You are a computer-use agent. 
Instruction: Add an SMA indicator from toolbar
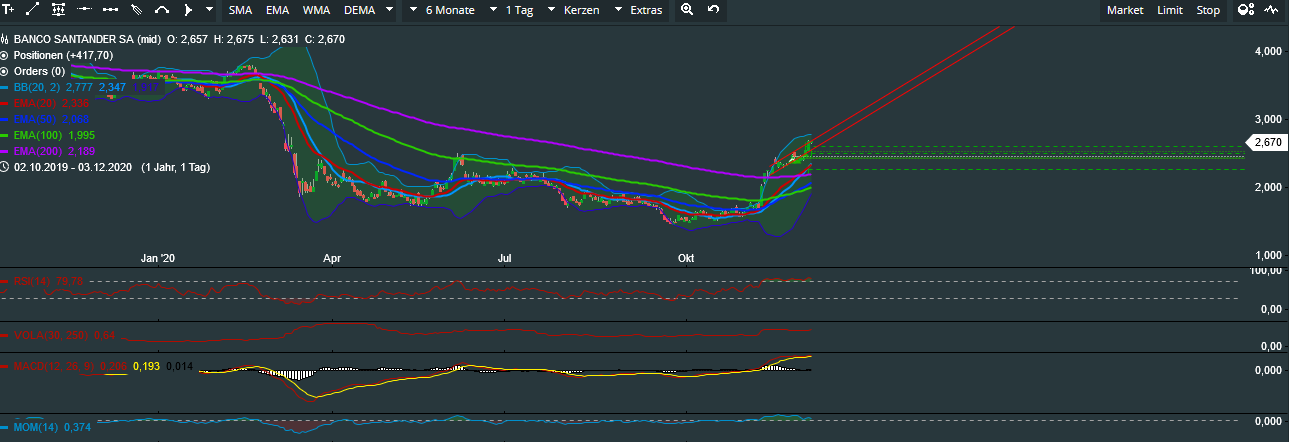pyautogui.click(x=240, y=10)
